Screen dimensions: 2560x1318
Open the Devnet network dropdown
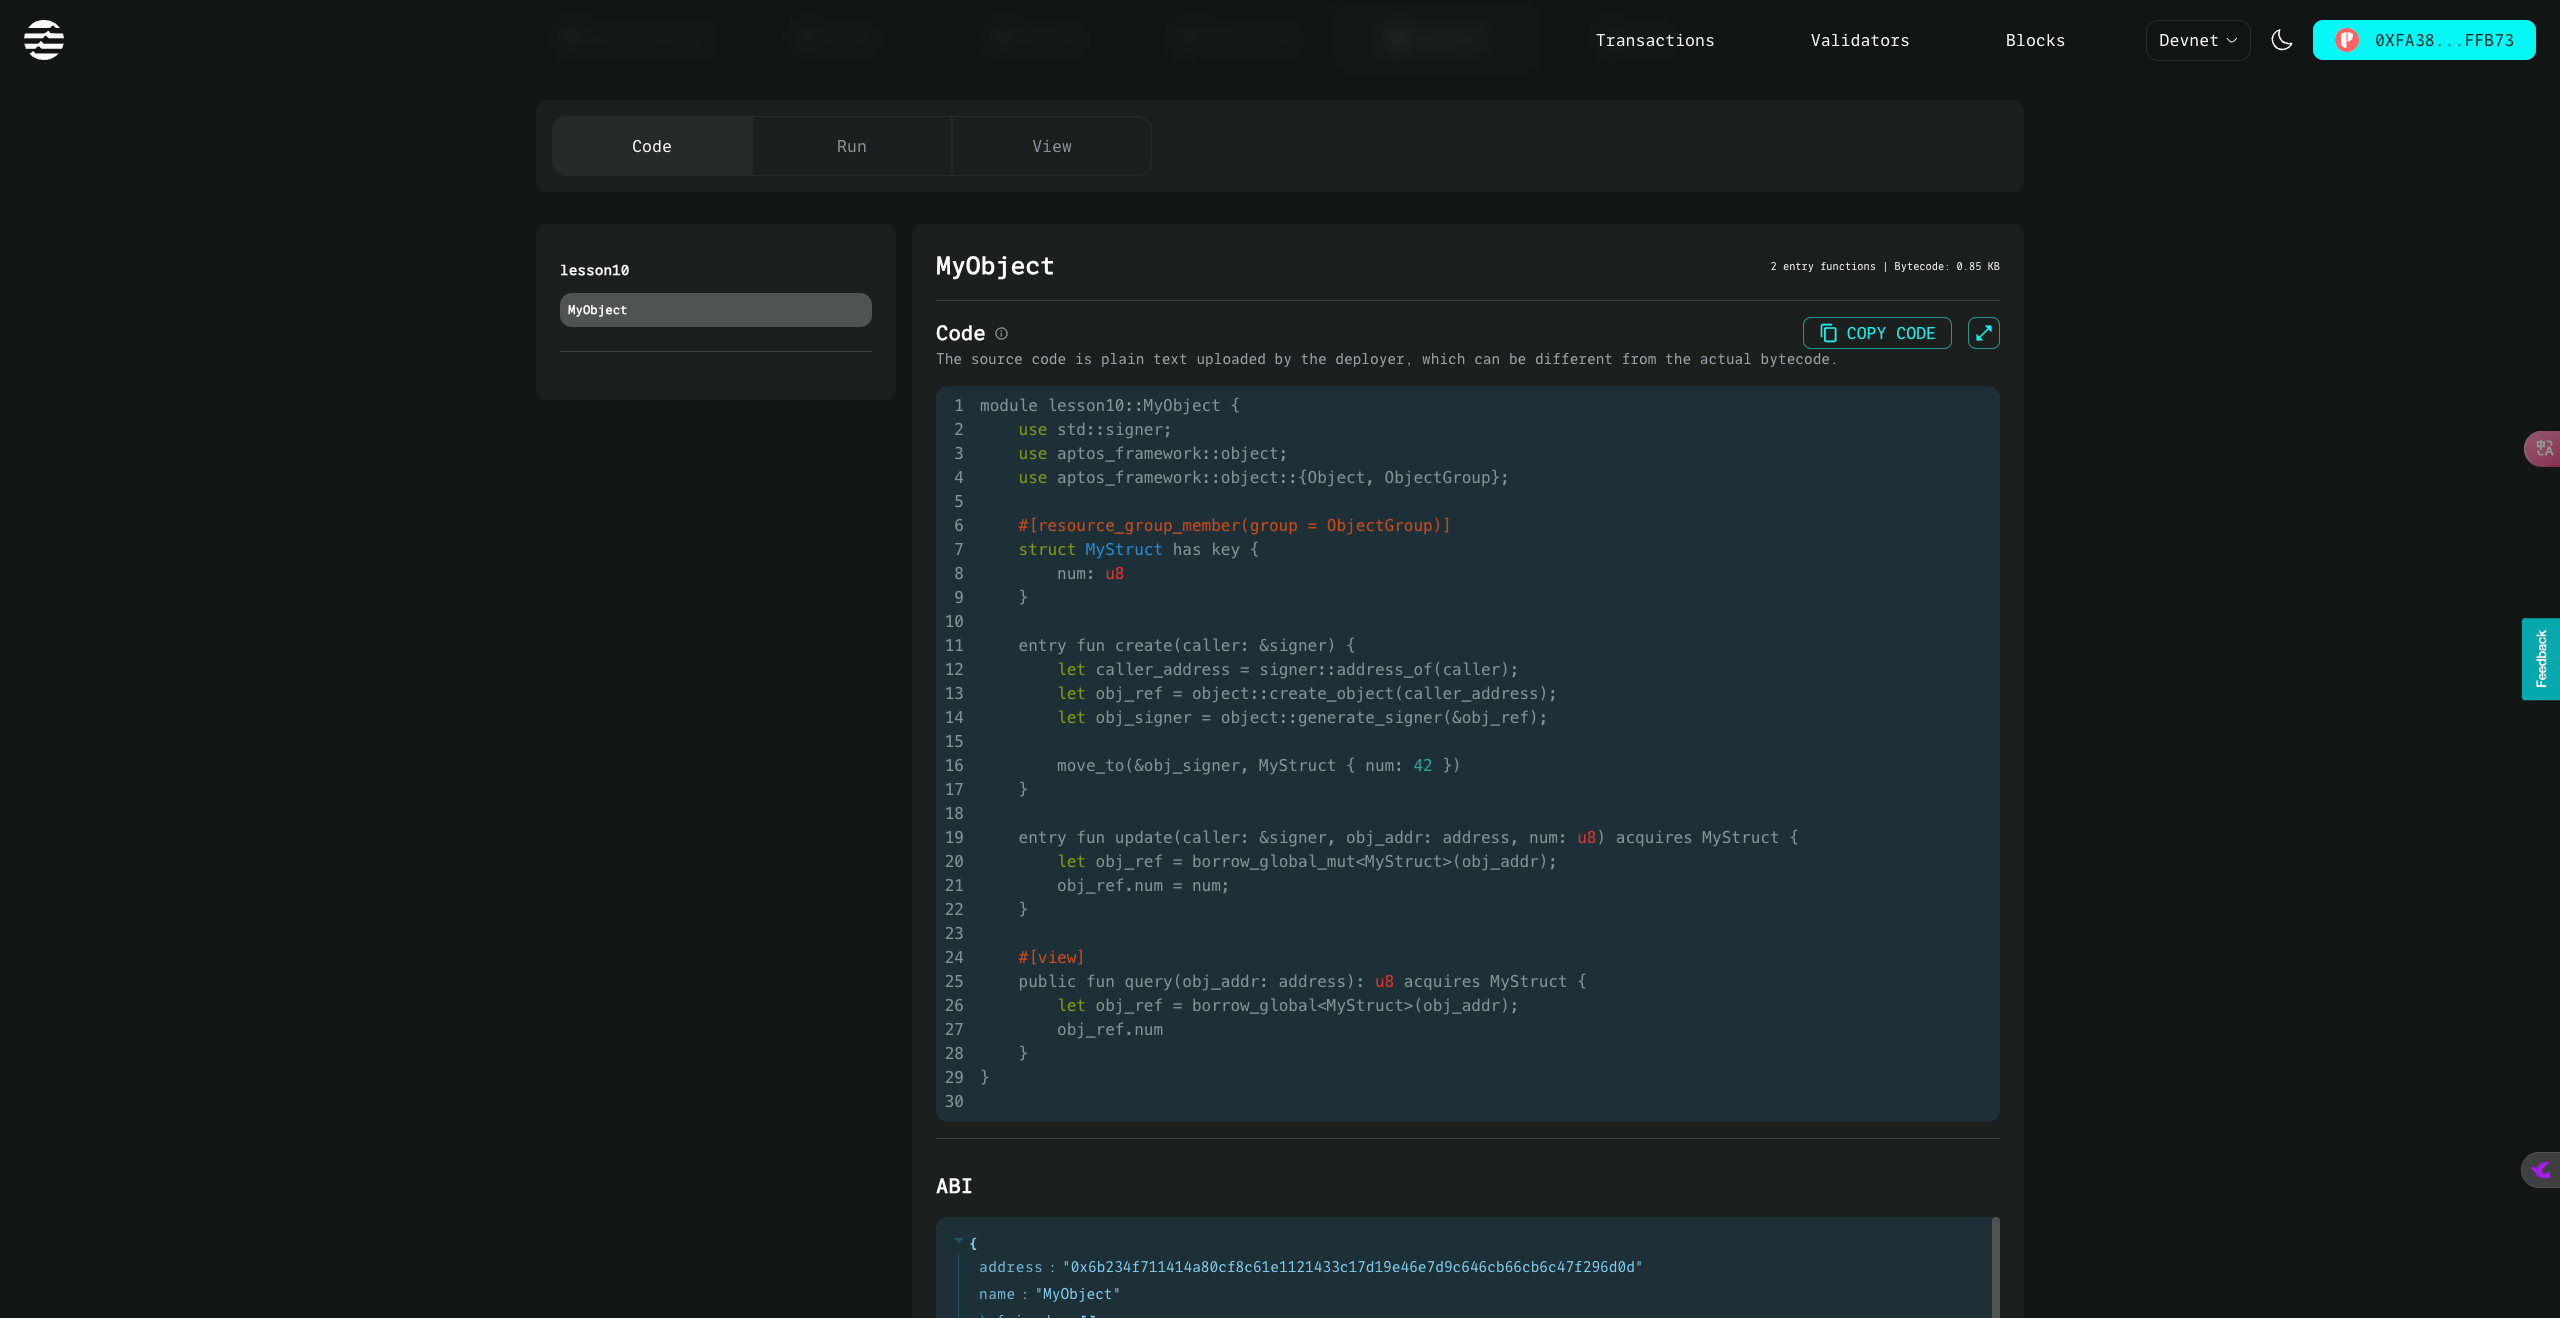2197,40
